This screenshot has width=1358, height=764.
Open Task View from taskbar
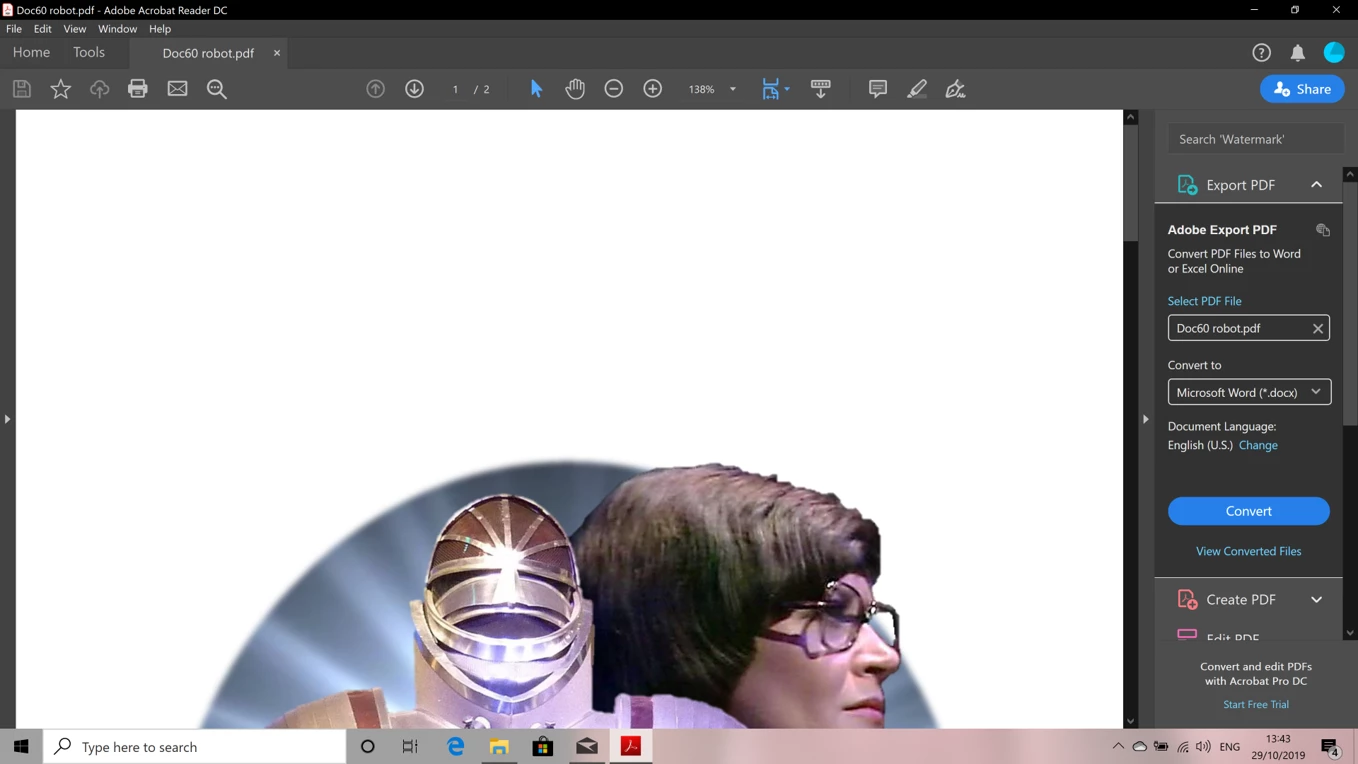(x=410, y=746)
